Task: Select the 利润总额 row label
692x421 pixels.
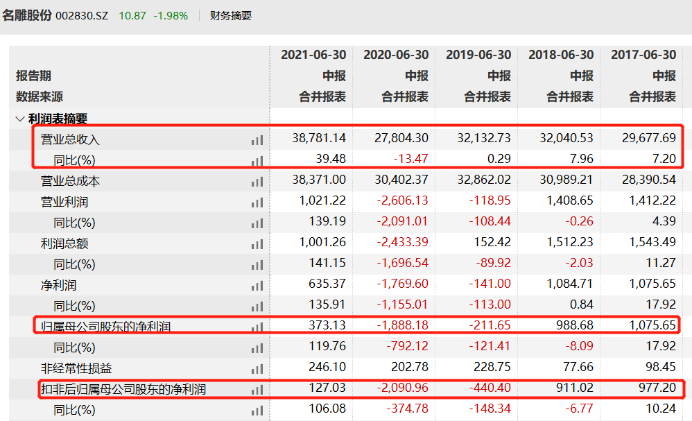Action: click(64, 244)
